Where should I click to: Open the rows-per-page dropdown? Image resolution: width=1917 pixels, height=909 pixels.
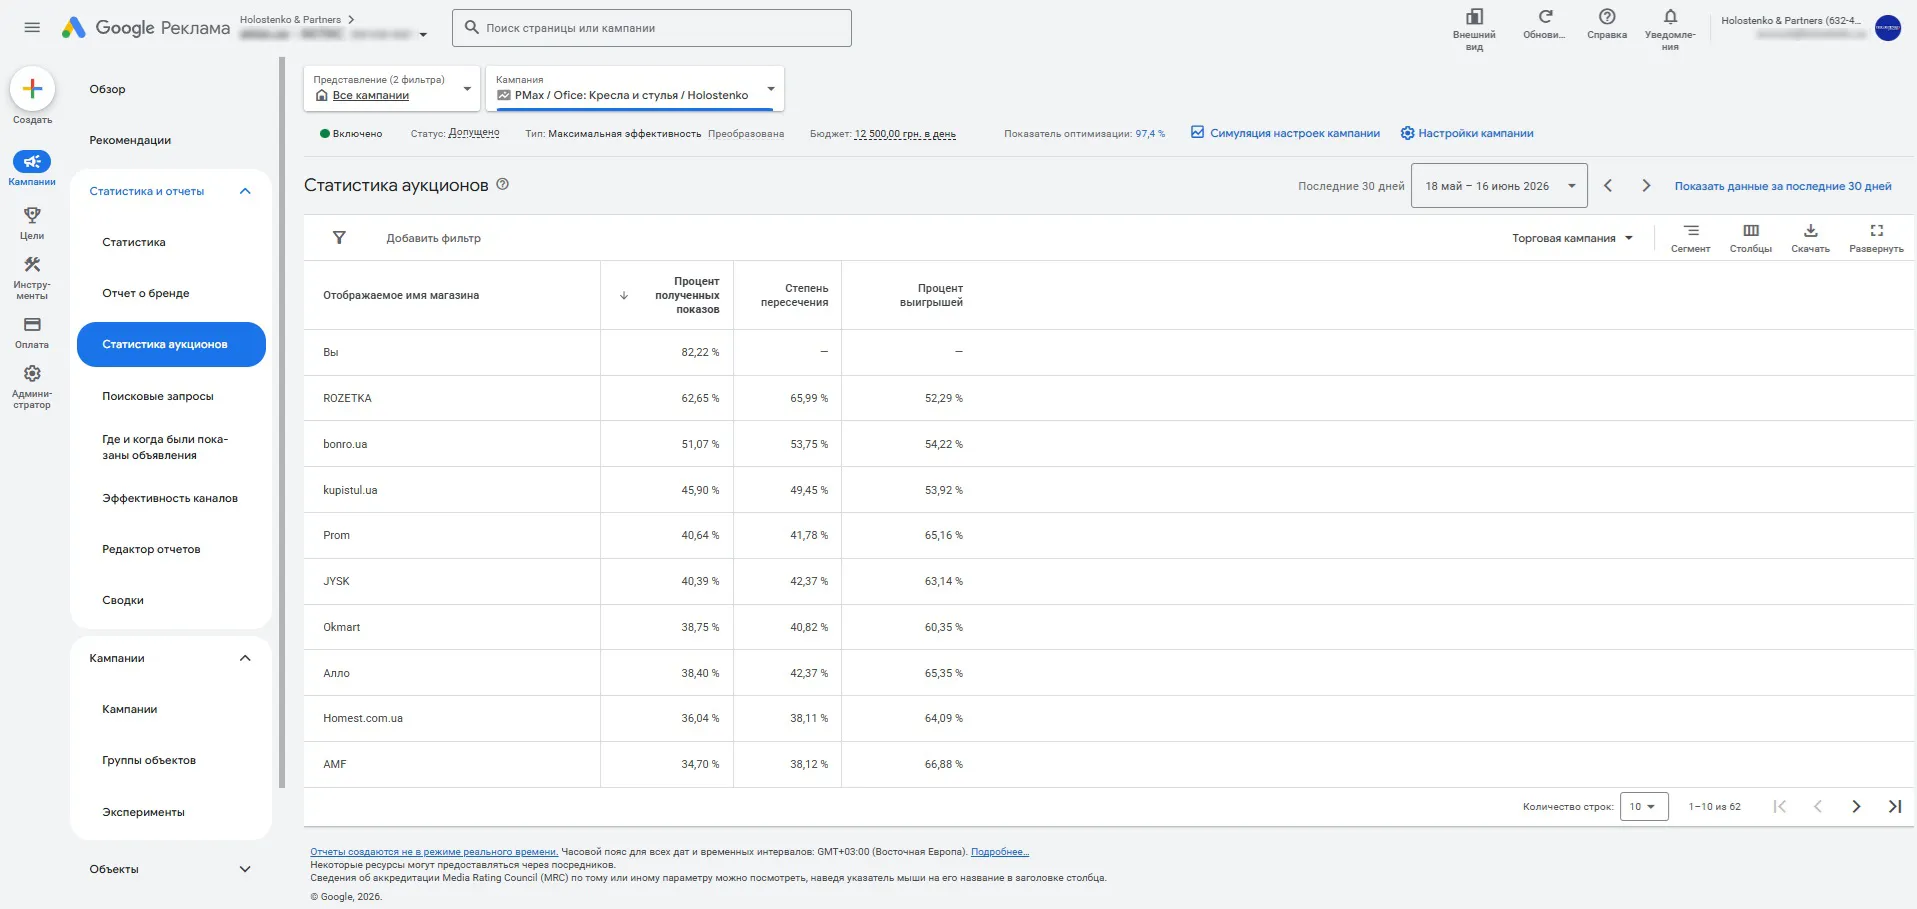[x=1644, y=806]
